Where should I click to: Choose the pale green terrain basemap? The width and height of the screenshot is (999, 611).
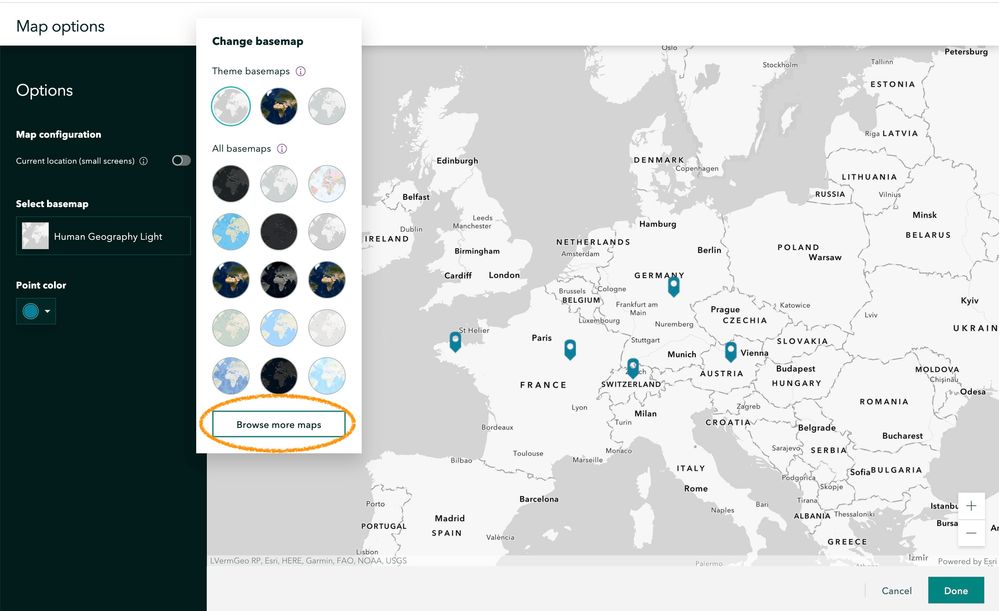(231, 327)
